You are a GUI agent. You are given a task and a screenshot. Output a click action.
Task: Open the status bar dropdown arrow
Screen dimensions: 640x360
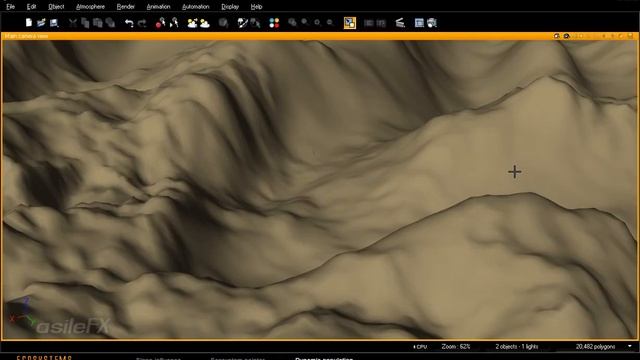coord(630,347)
